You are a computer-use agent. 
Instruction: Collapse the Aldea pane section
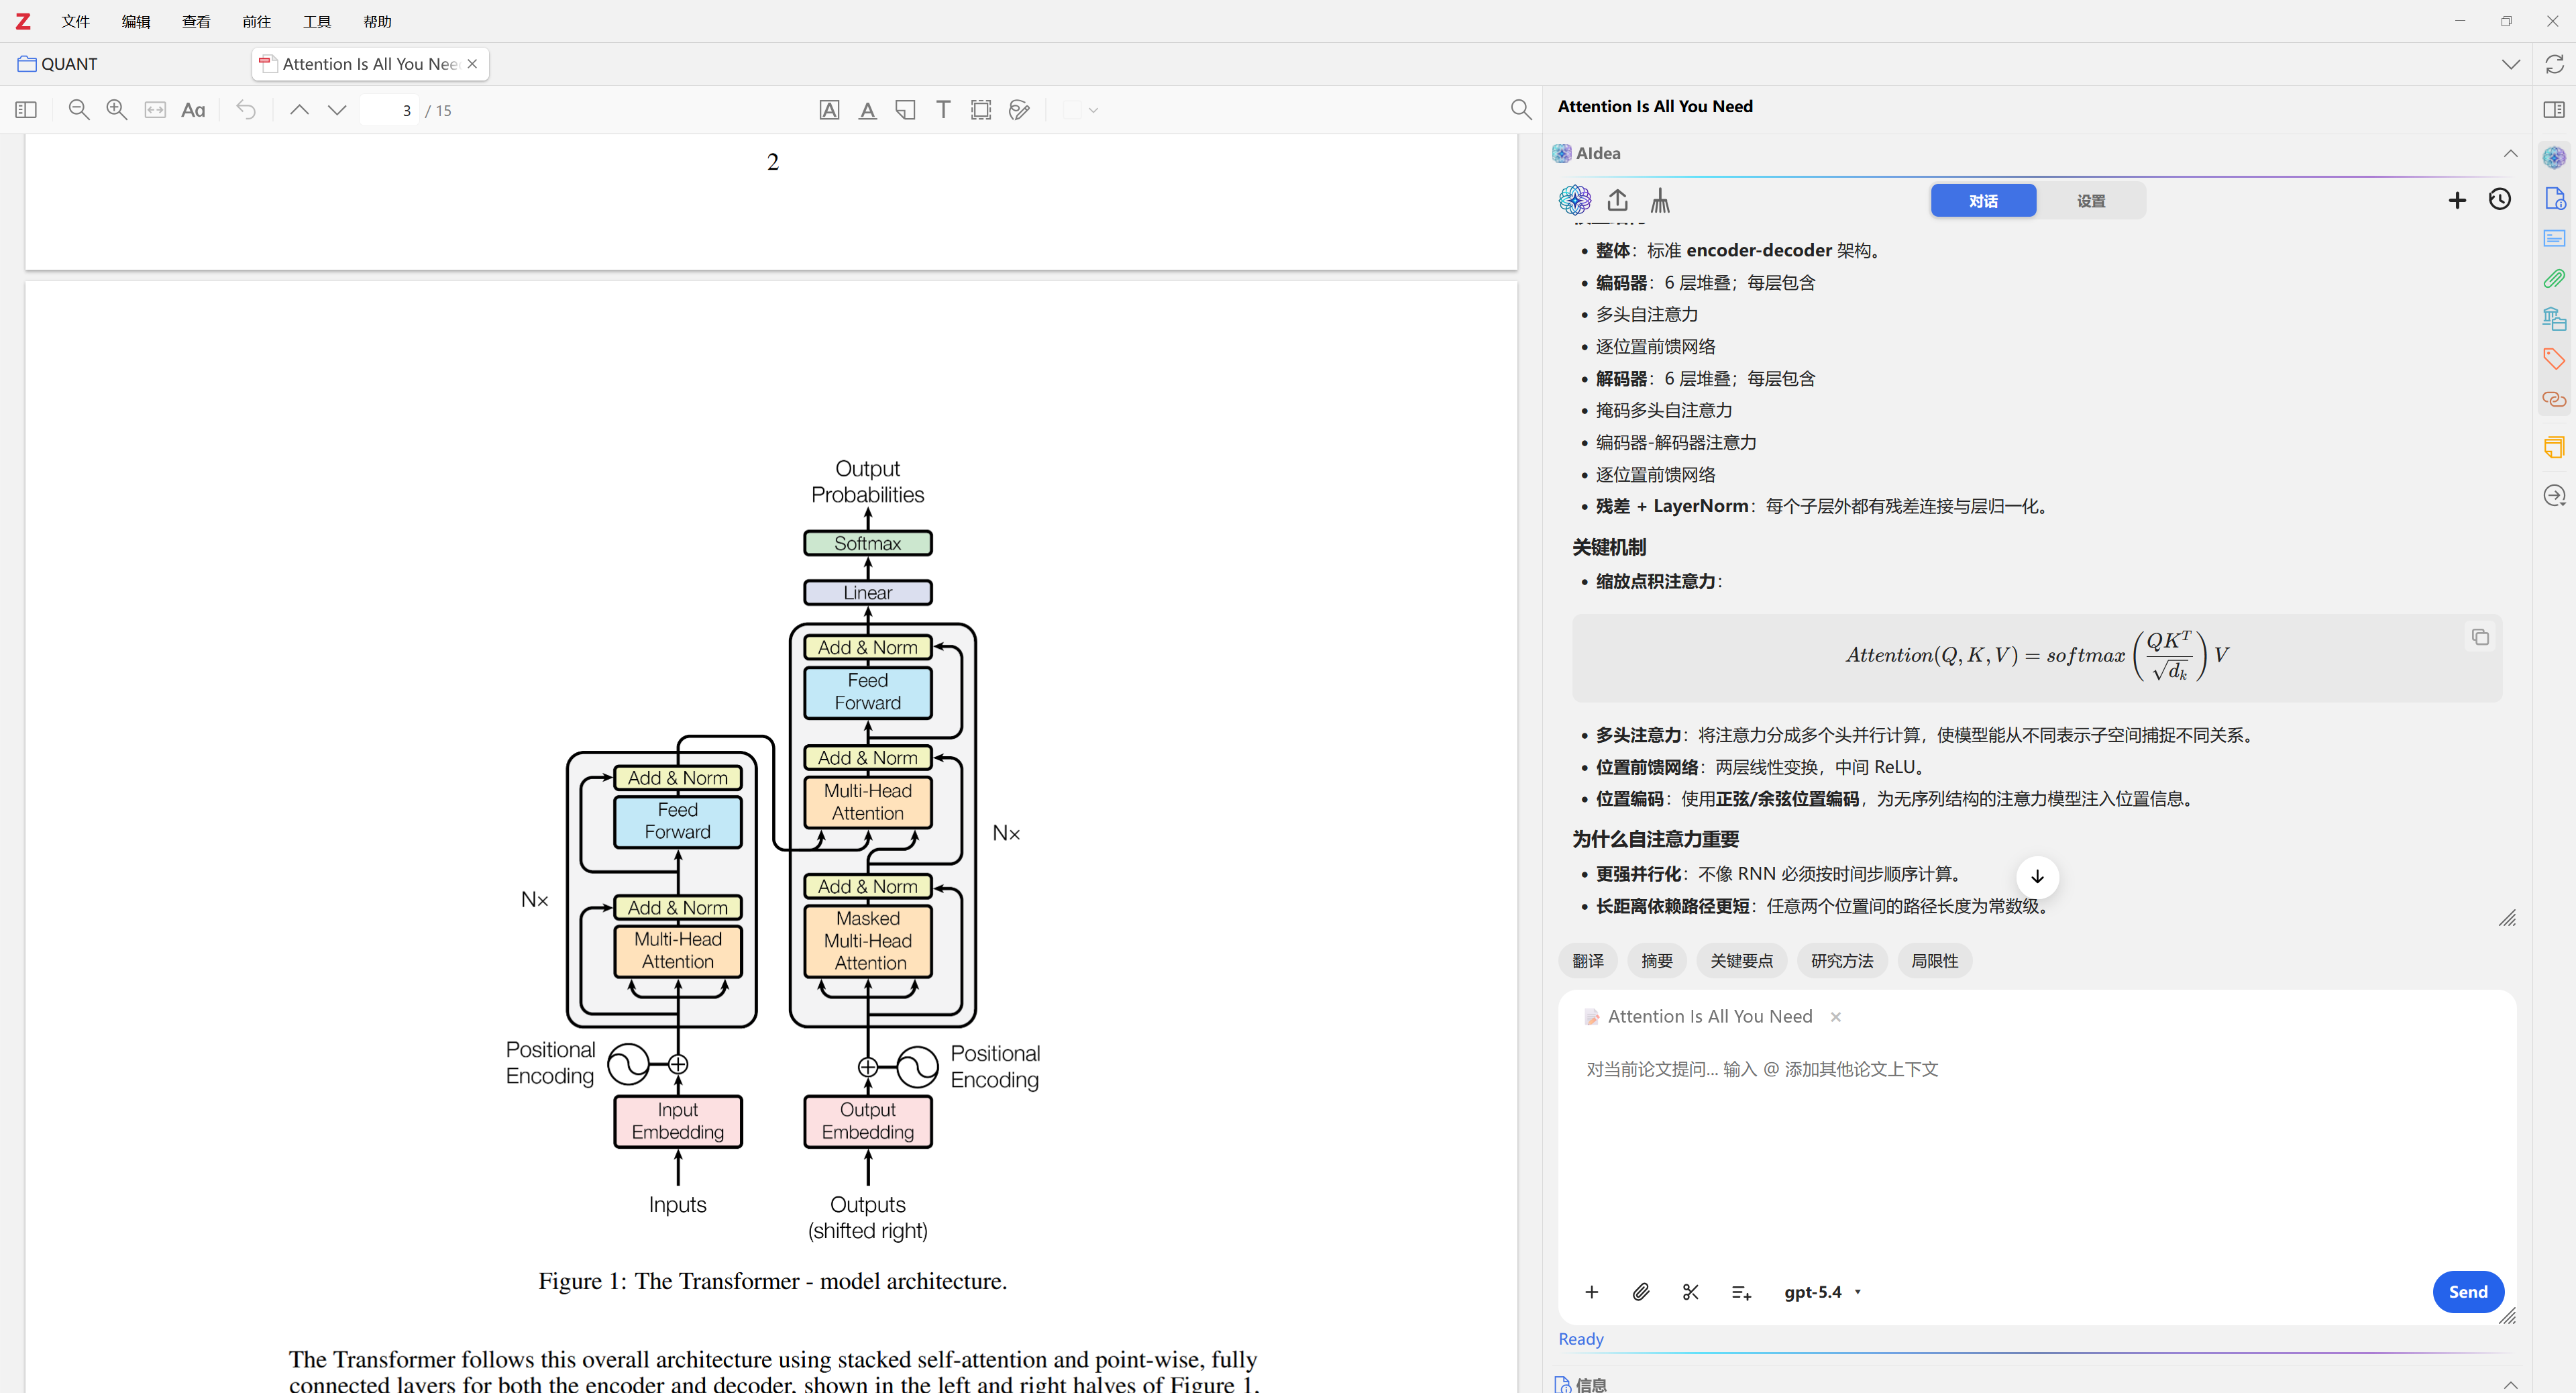click(2510, 153)
